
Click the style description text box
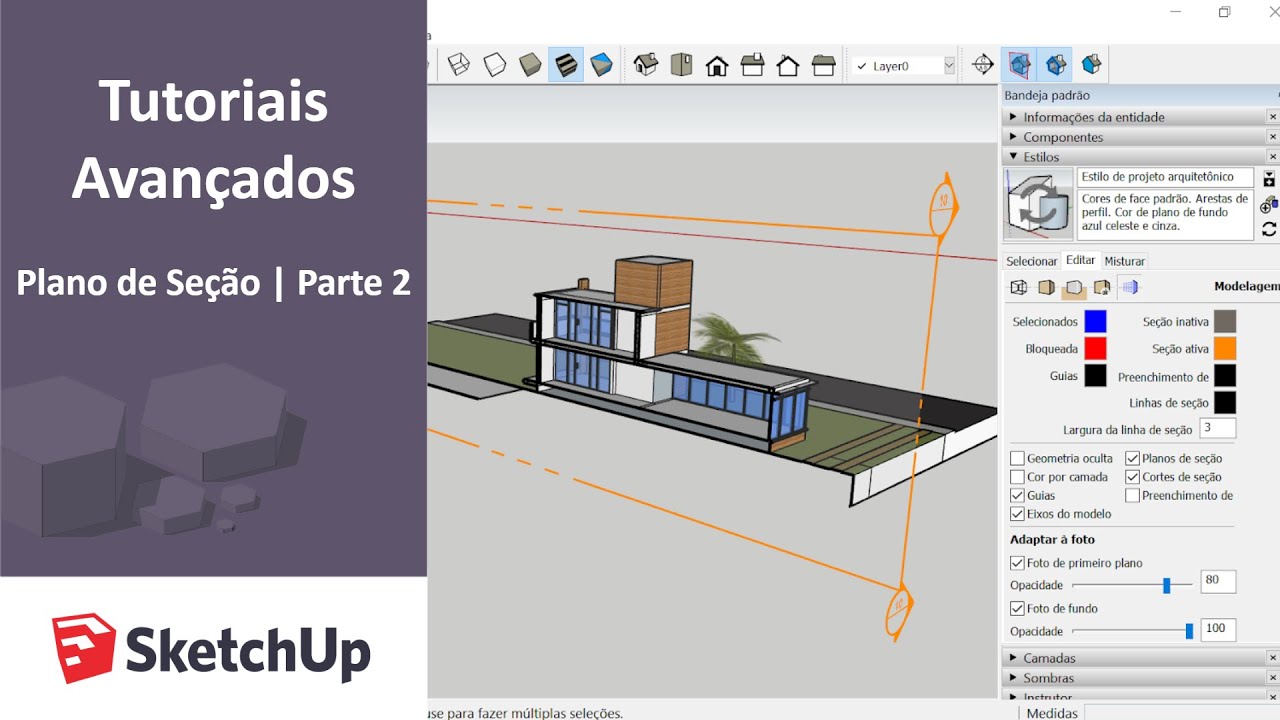tap(1165, 214)
